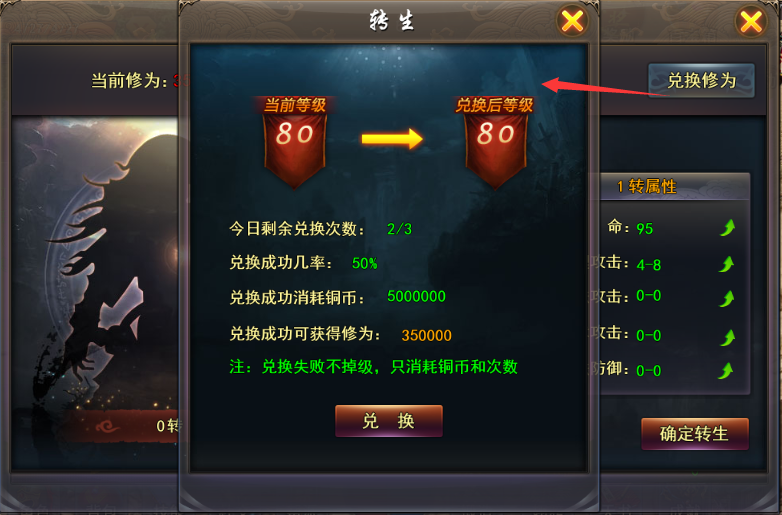
Task: Click the 当前等级 80 red badge
Action: pos(295,142)
